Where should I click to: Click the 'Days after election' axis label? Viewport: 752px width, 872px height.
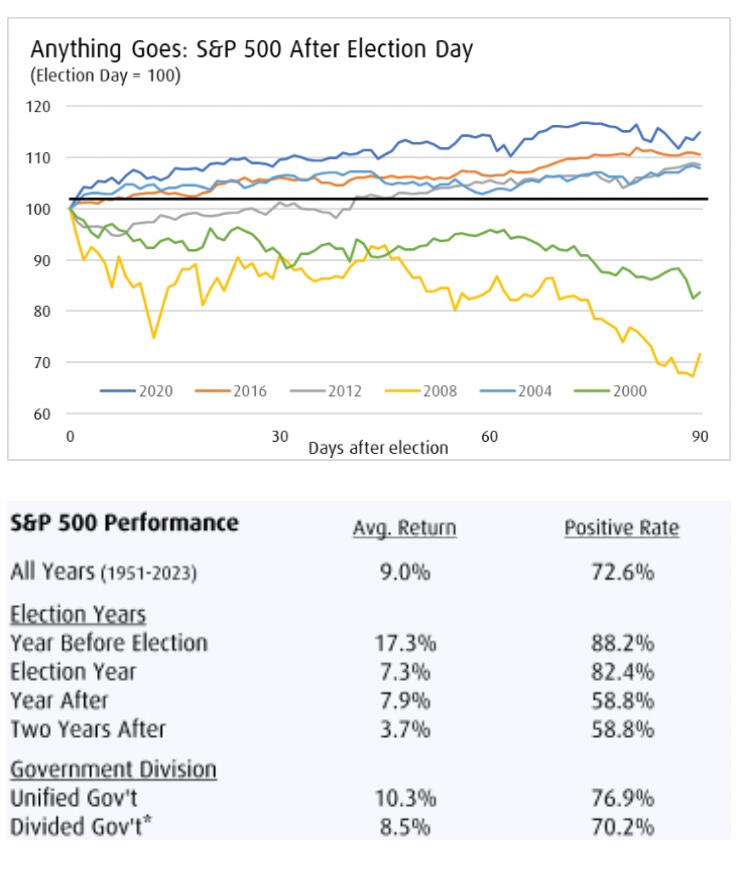378,447
